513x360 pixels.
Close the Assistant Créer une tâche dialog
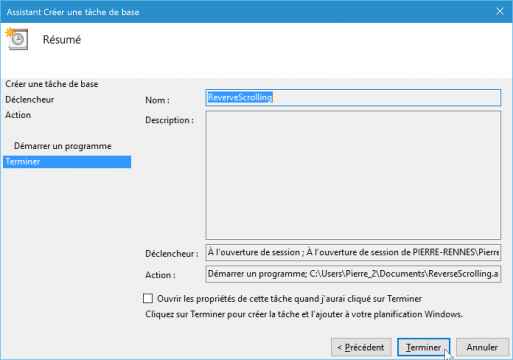[x=500, y=11]
